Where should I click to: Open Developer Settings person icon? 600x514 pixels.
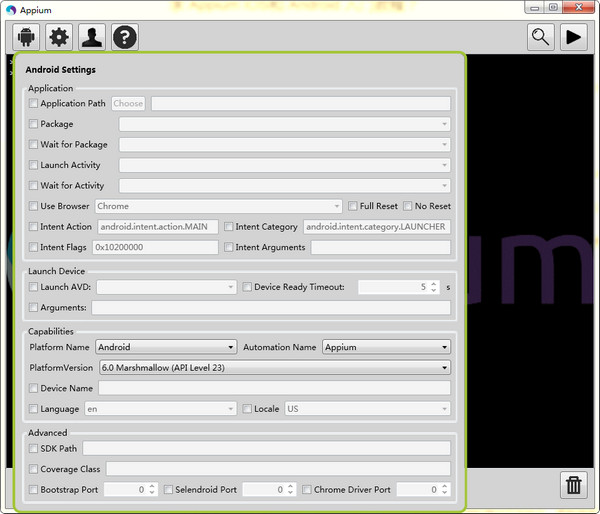92,38
